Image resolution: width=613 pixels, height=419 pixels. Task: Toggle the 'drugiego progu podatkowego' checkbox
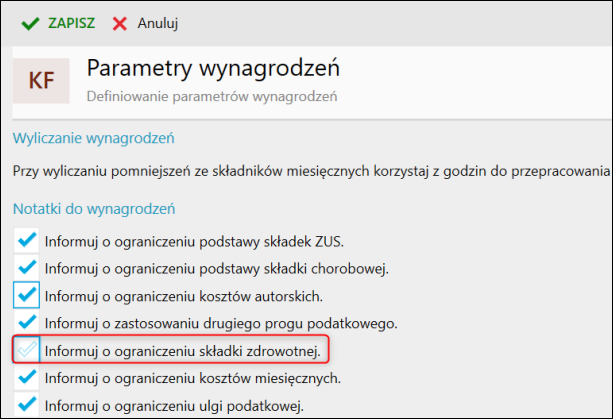coord(27,322)
